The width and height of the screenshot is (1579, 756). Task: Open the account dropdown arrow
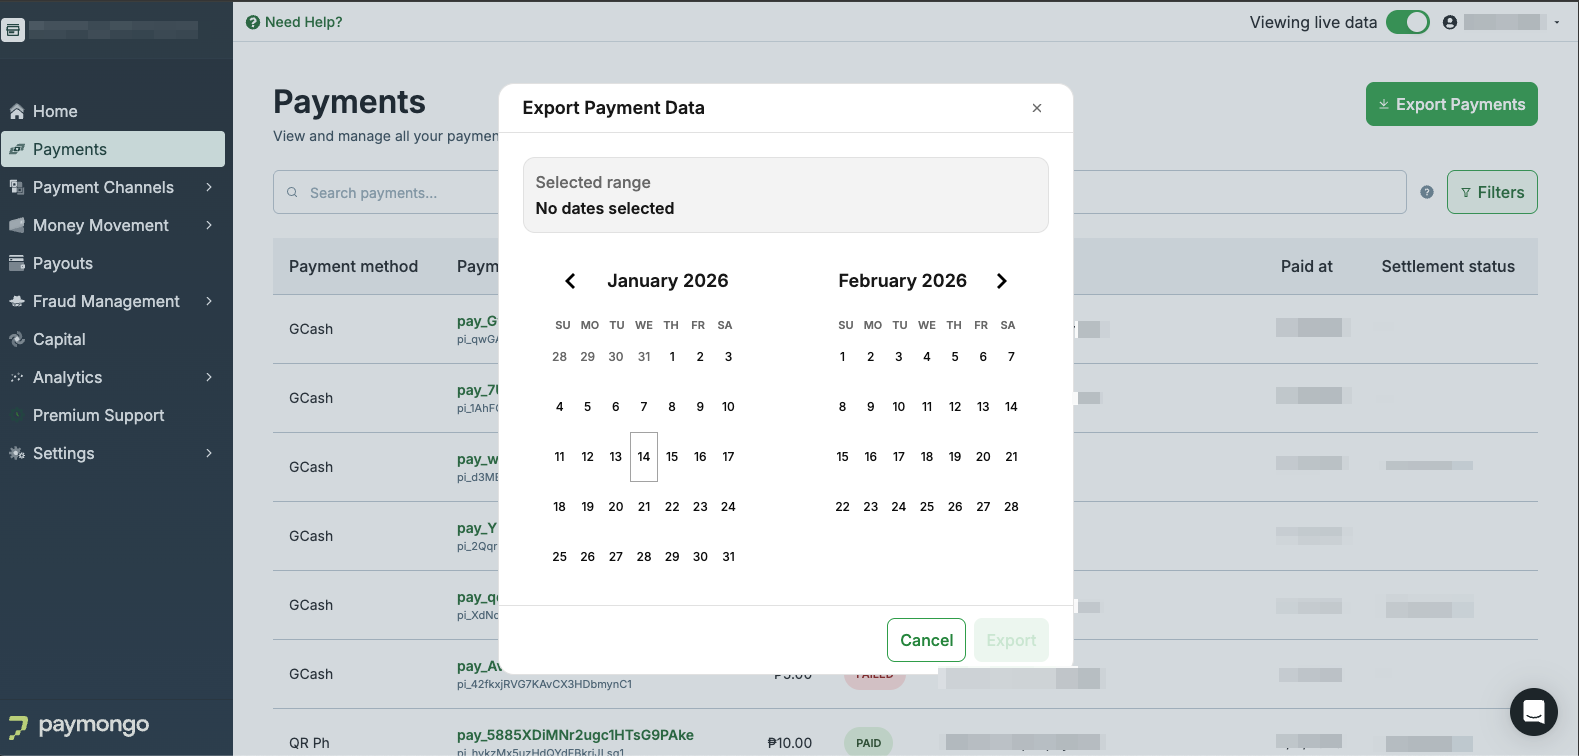pyautogui.click(x=1557, y=22)
